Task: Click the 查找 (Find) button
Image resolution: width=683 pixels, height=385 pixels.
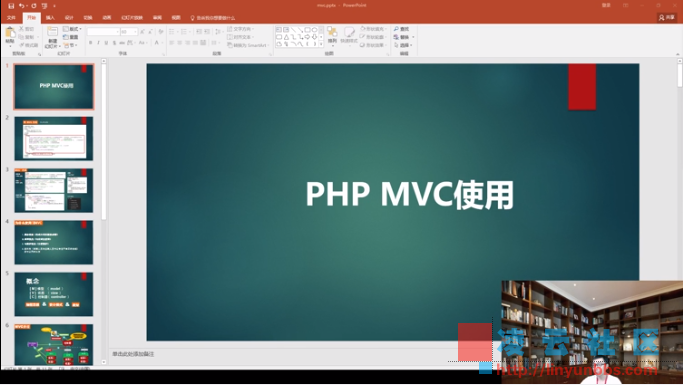Action: (x=402, y=29)
